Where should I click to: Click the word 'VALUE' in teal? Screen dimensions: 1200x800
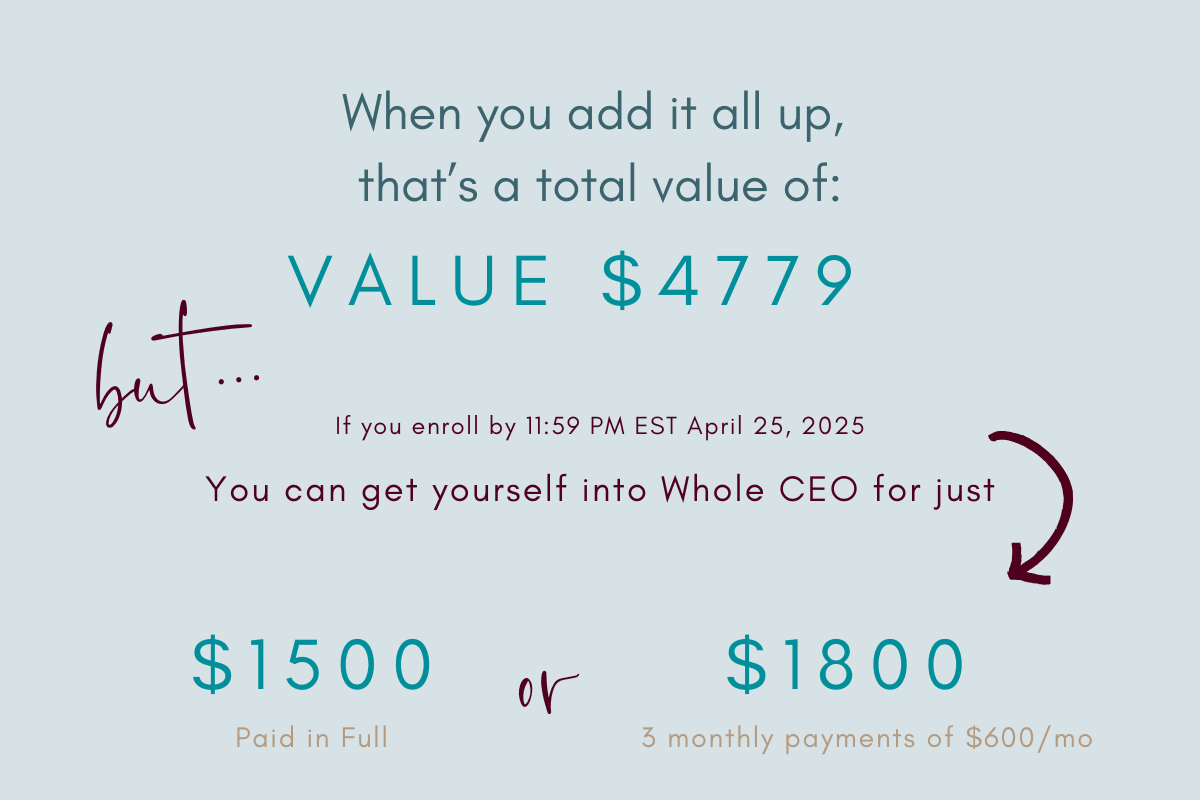point(419,280)
